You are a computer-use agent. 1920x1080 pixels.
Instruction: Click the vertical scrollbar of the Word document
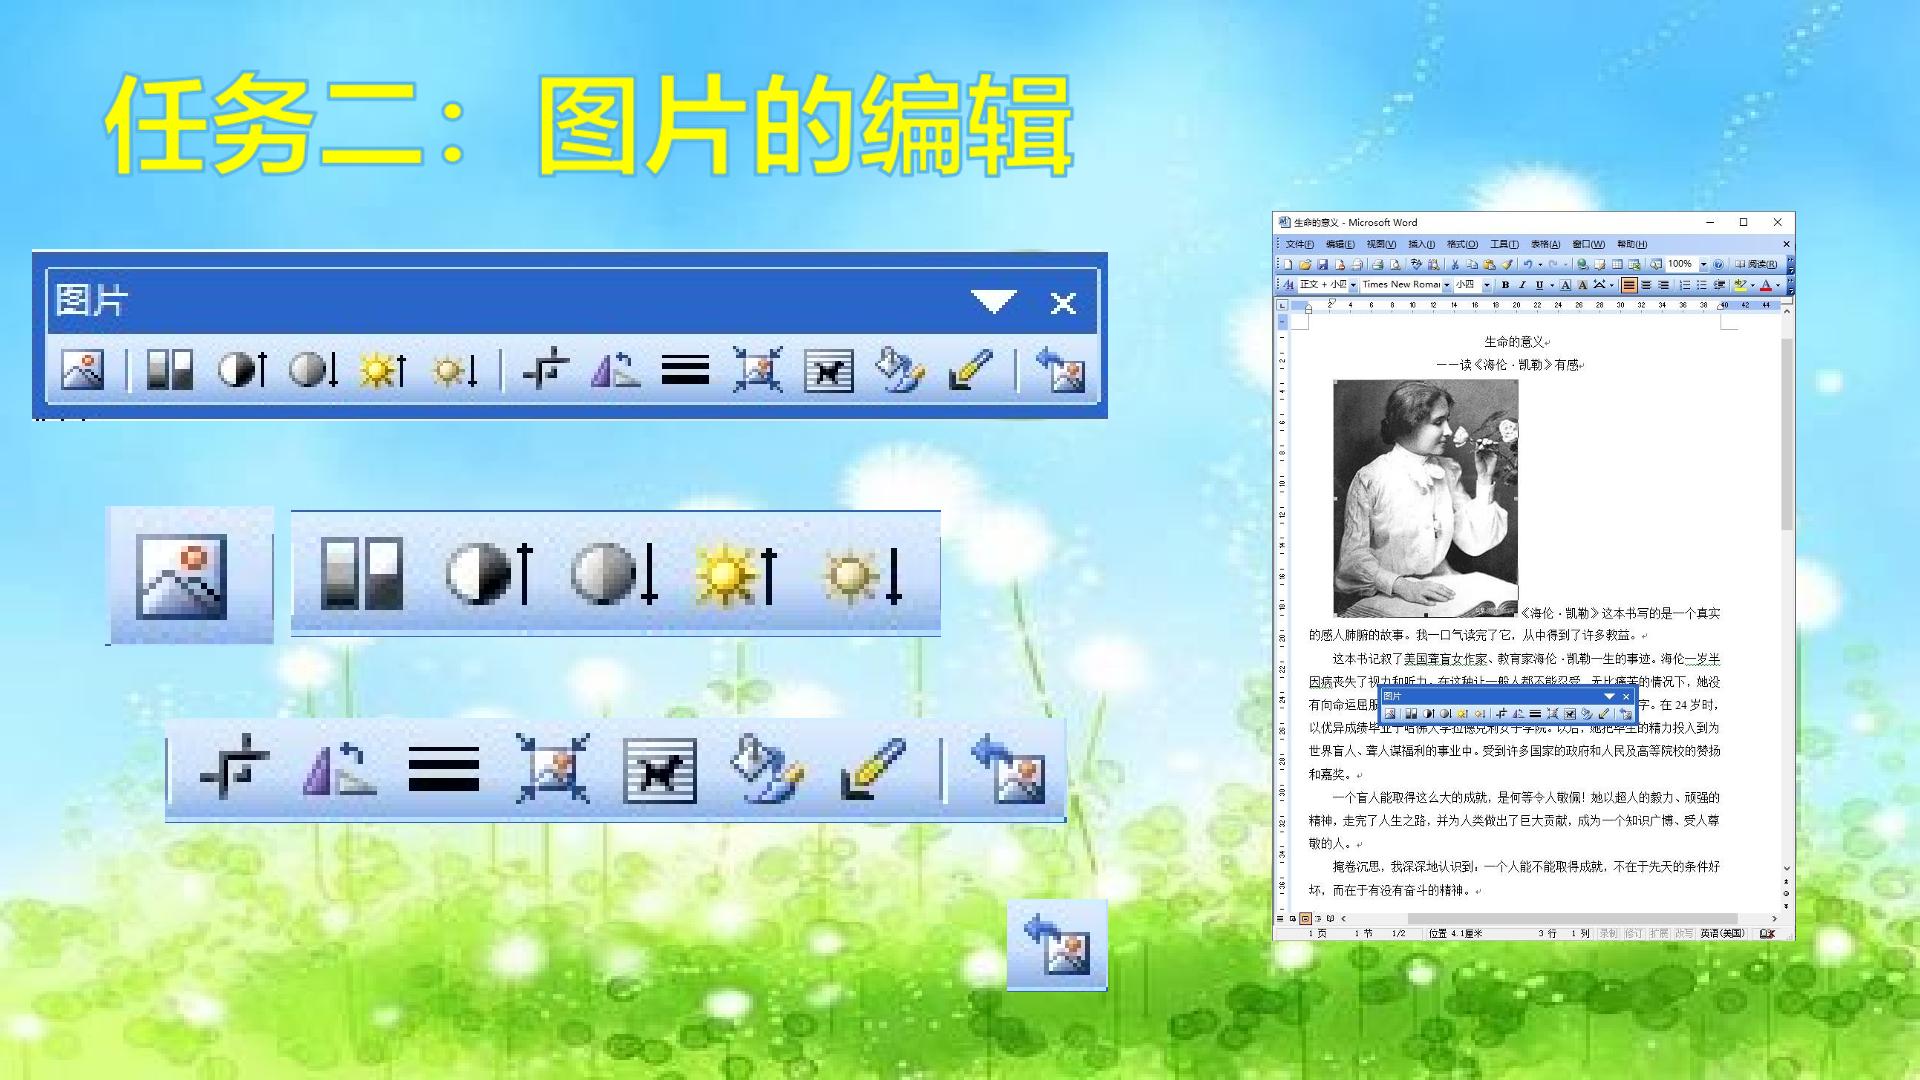pos(1786,600)
